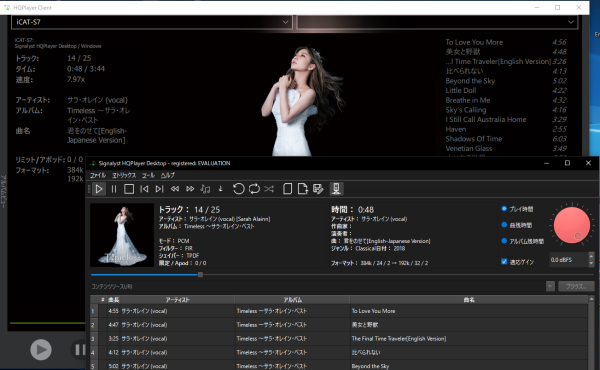Click Shadows Of Time in Client track list
This screenshot has width=600, height=370.
474,139
